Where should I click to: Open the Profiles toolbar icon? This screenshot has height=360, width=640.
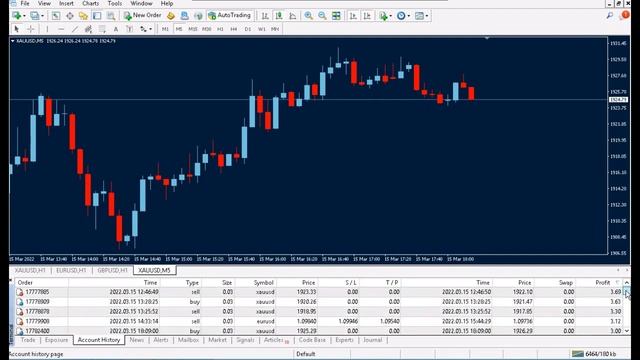tap(35, 16)
